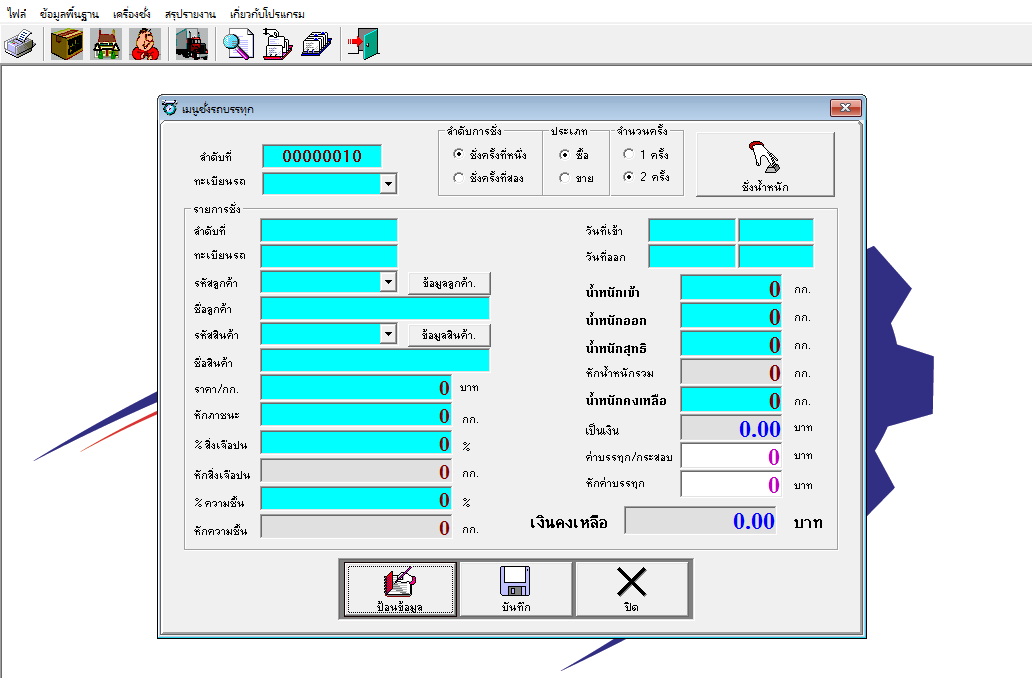Image resolution: width=1032 pixels, height=678 pixels.
Task: Click ข้อมูลสินค้า. button
Action: click(x=449, y=335)
